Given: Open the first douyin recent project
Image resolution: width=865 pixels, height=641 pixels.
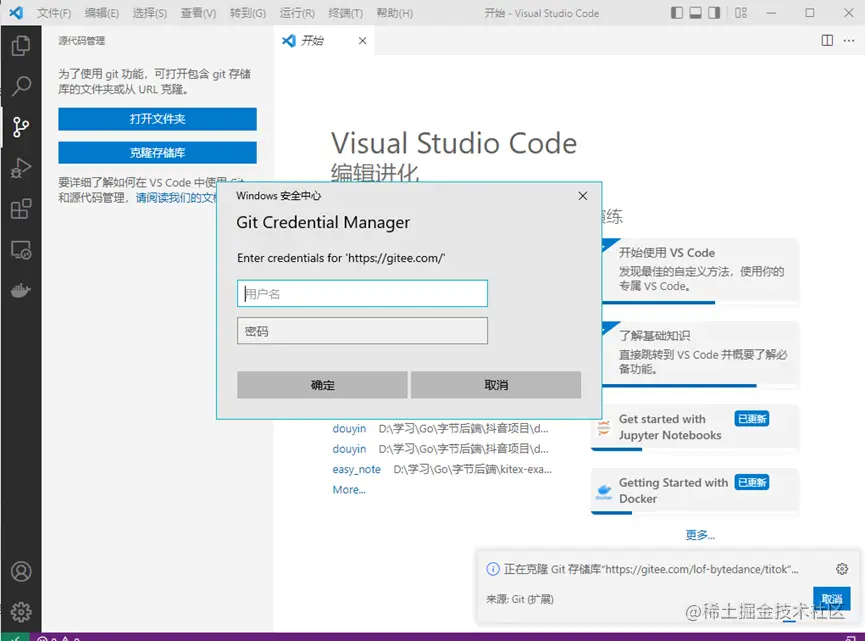Looking at the screenshot, I should point(349,429).
